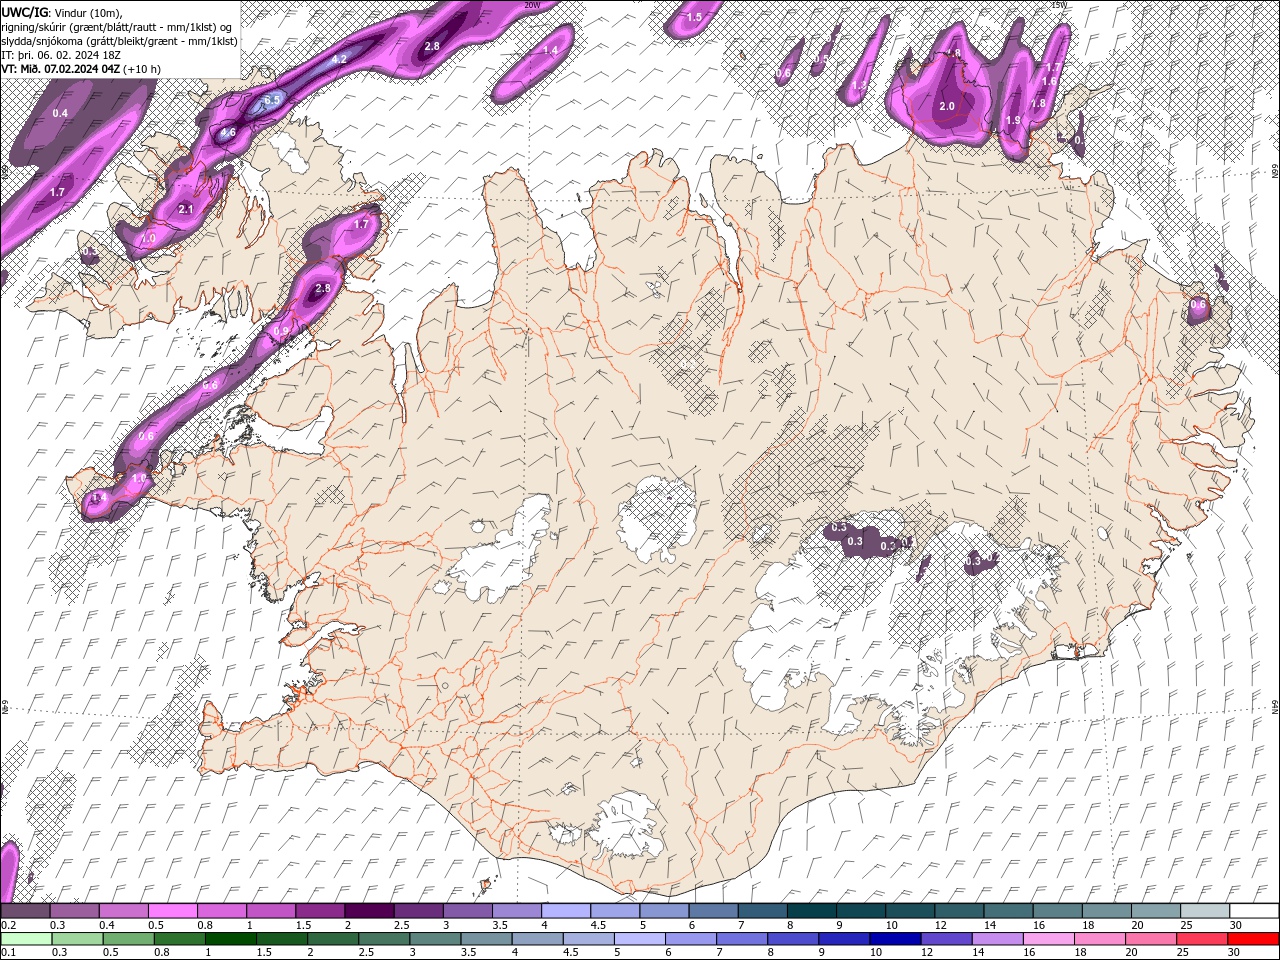Click the 4.2 precipitation value on the map
This screenshot has height=960, width=1280.
(338, 59)
